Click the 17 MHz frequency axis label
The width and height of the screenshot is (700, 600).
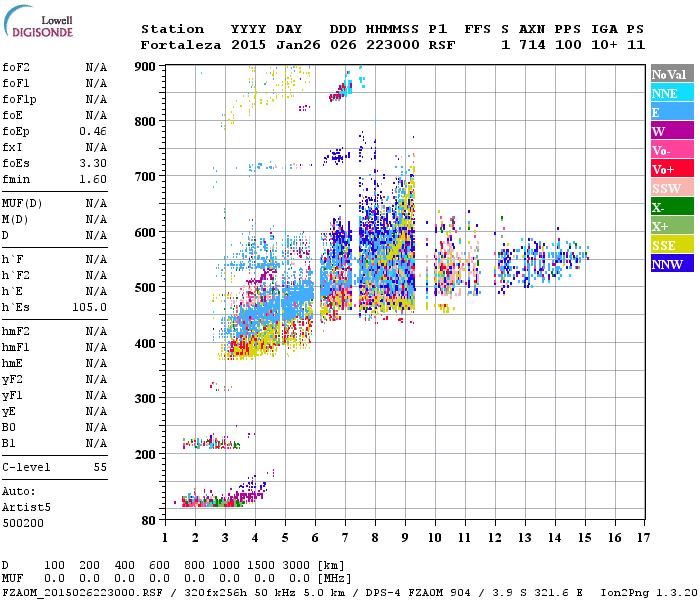point(643,538)
